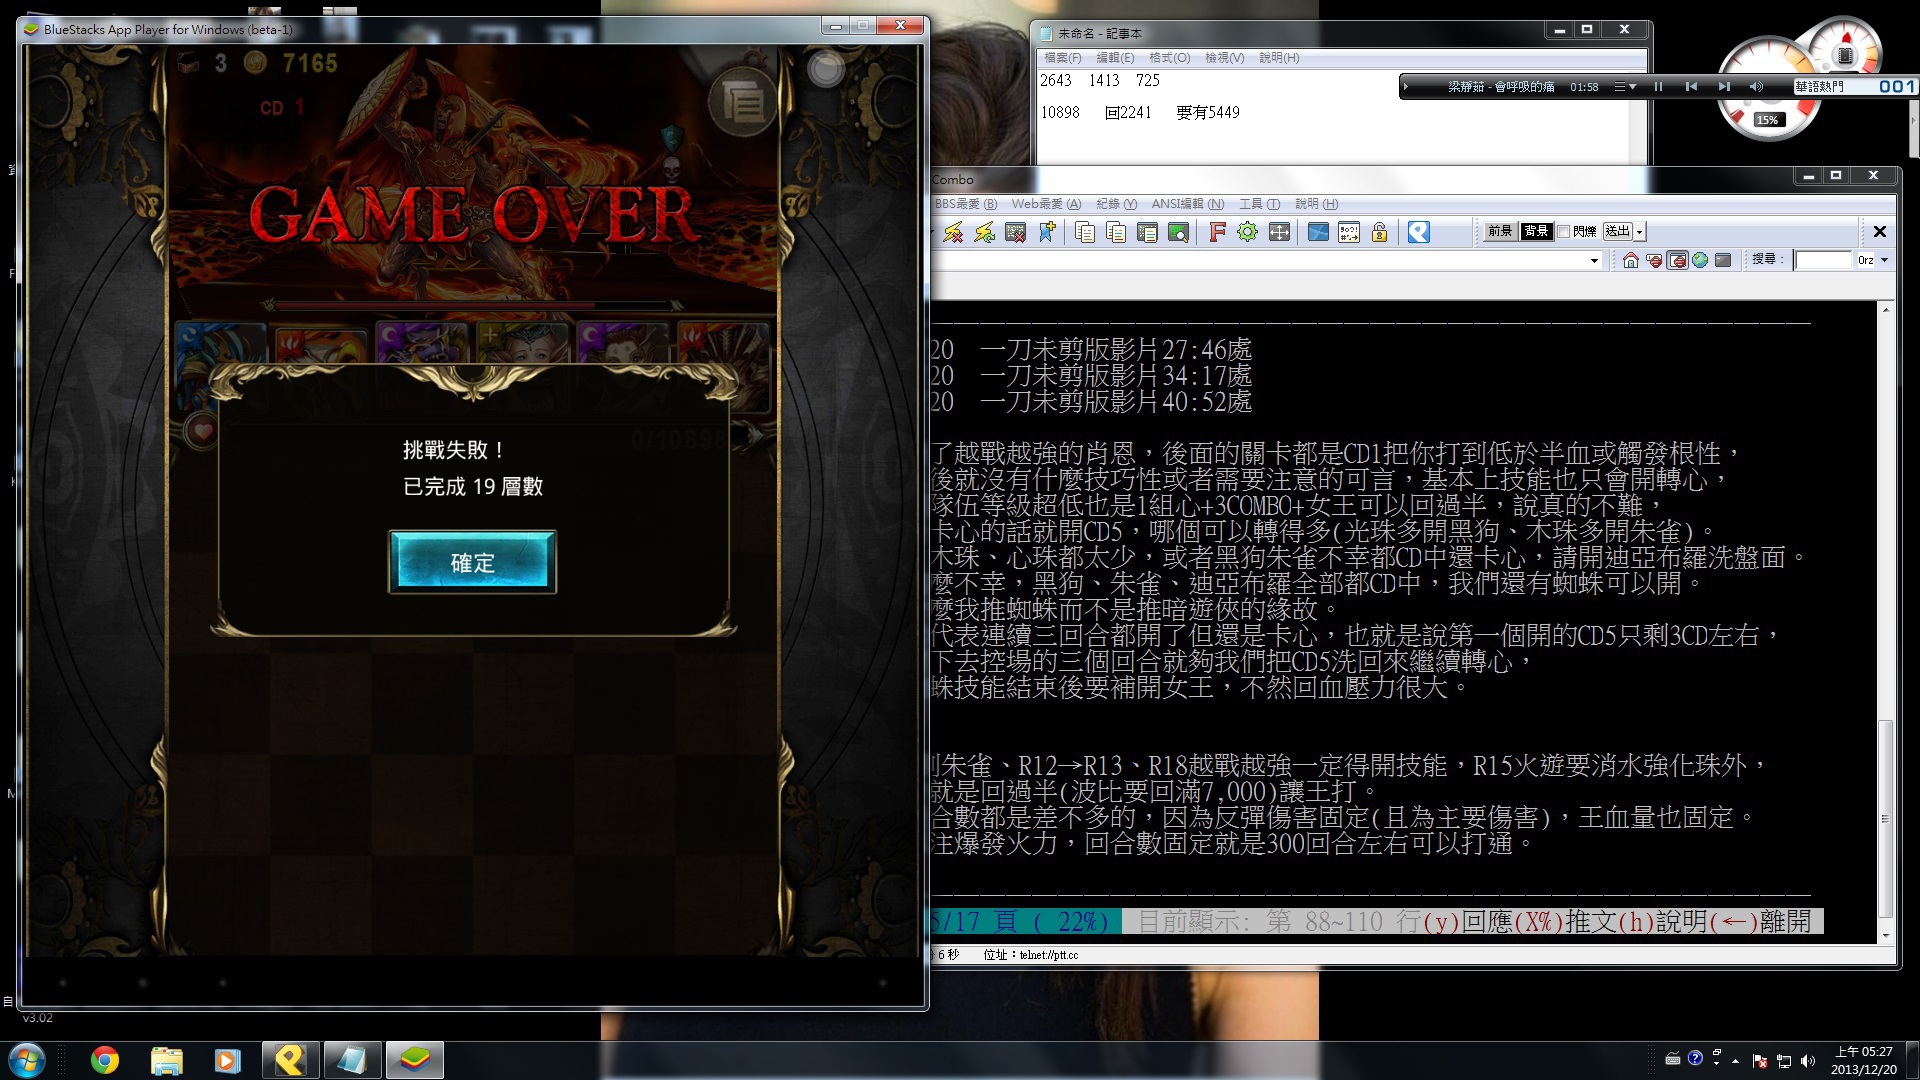Click the blue Q logo icon in PCMan

coord(1418,232)
